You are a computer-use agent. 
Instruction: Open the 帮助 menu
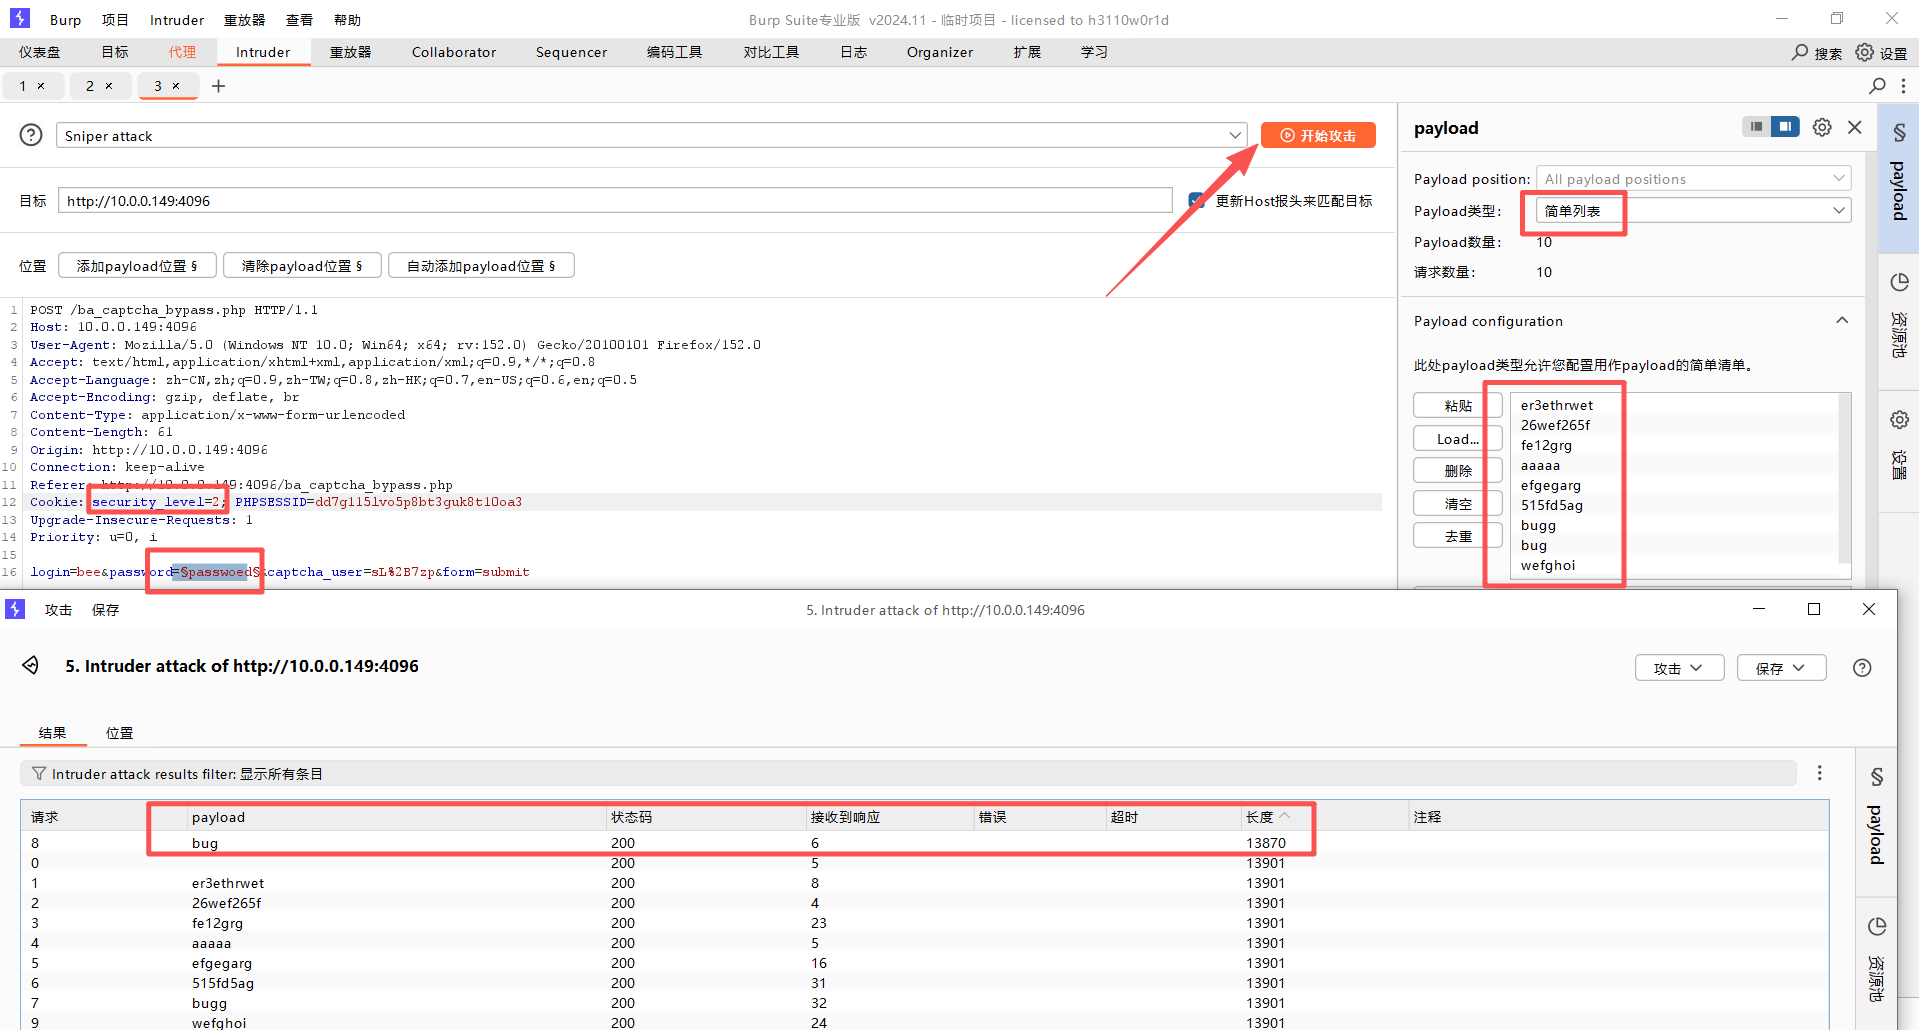tap(347, 20)
